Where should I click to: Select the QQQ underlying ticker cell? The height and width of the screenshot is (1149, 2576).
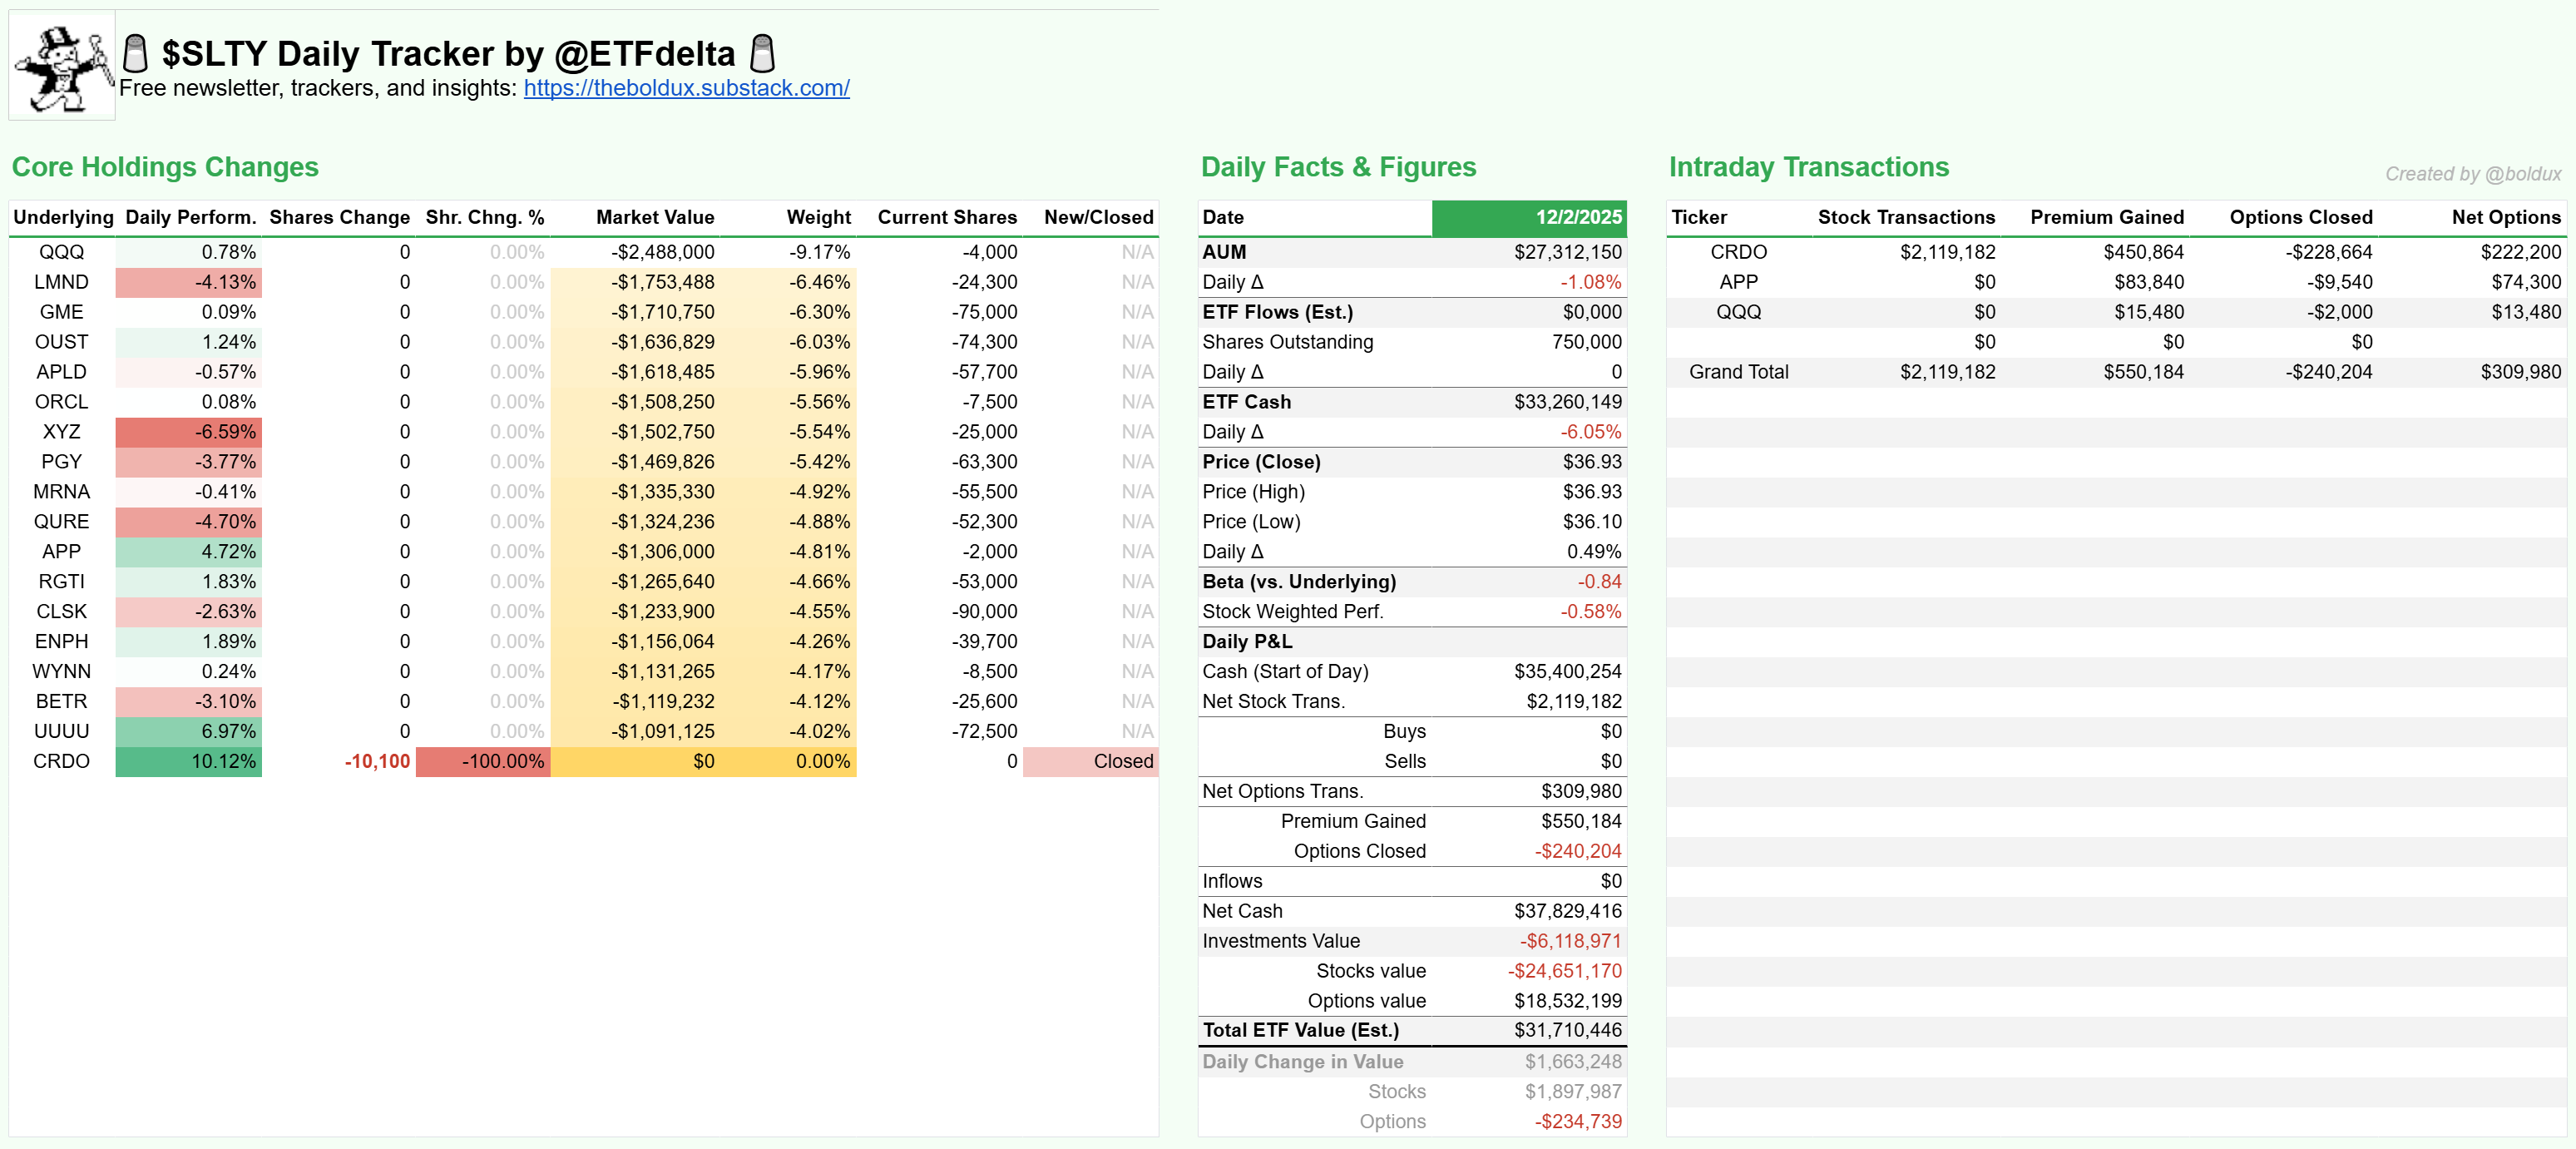pyautogui.click(x=62, y=252)
